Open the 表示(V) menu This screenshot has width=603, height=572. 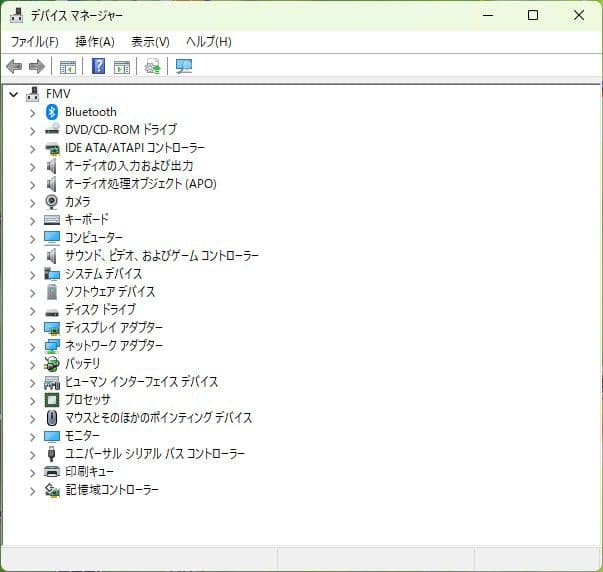pyautogui.click(x=150, y=42)
